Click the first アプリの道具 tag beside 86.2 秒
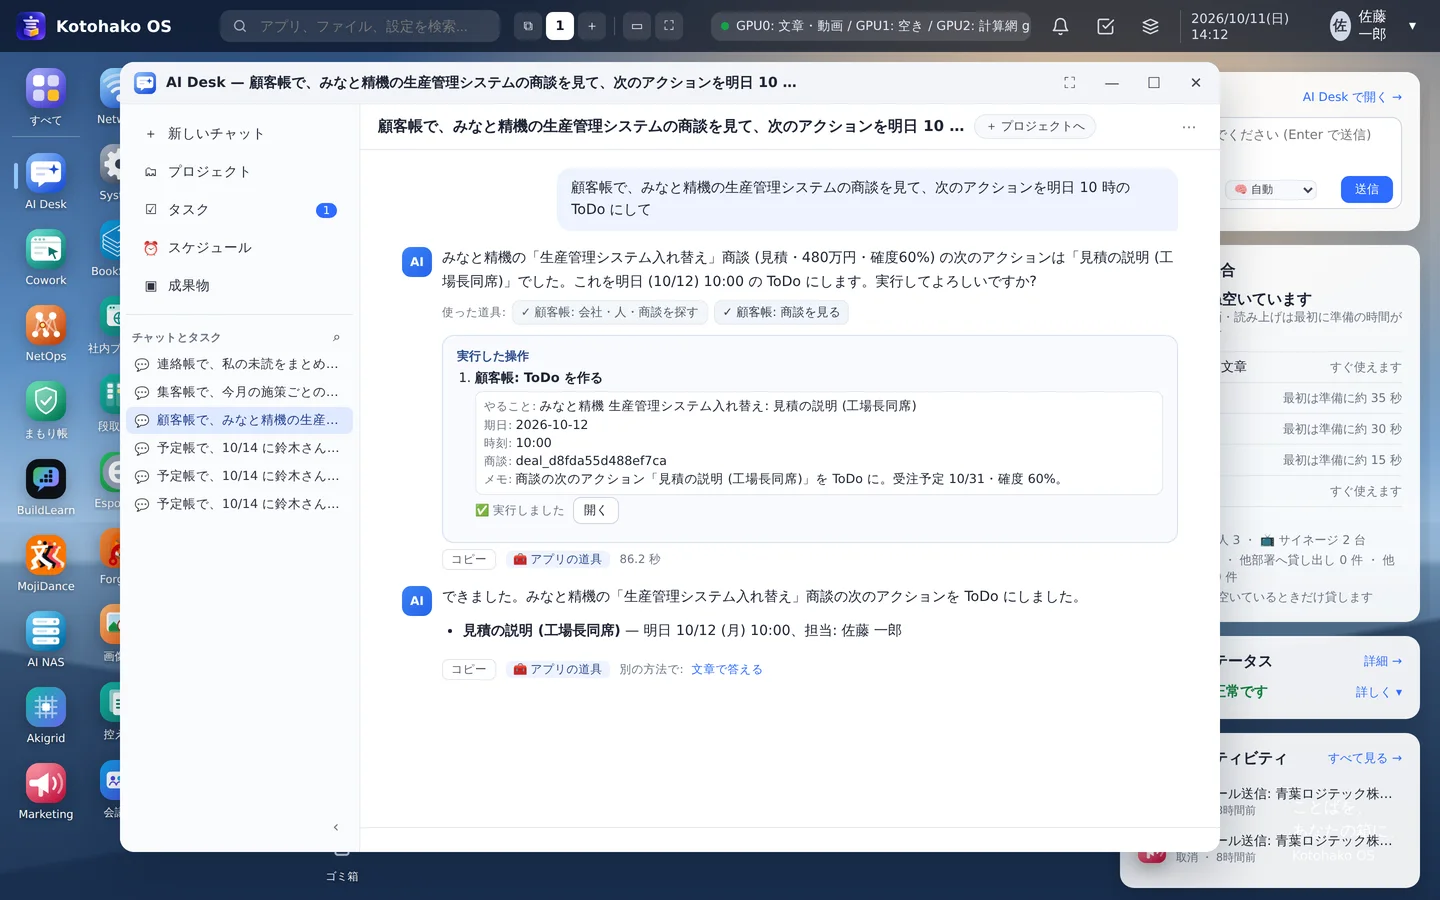The height and width of the screenshot is (900, 1440). (558, 560)
